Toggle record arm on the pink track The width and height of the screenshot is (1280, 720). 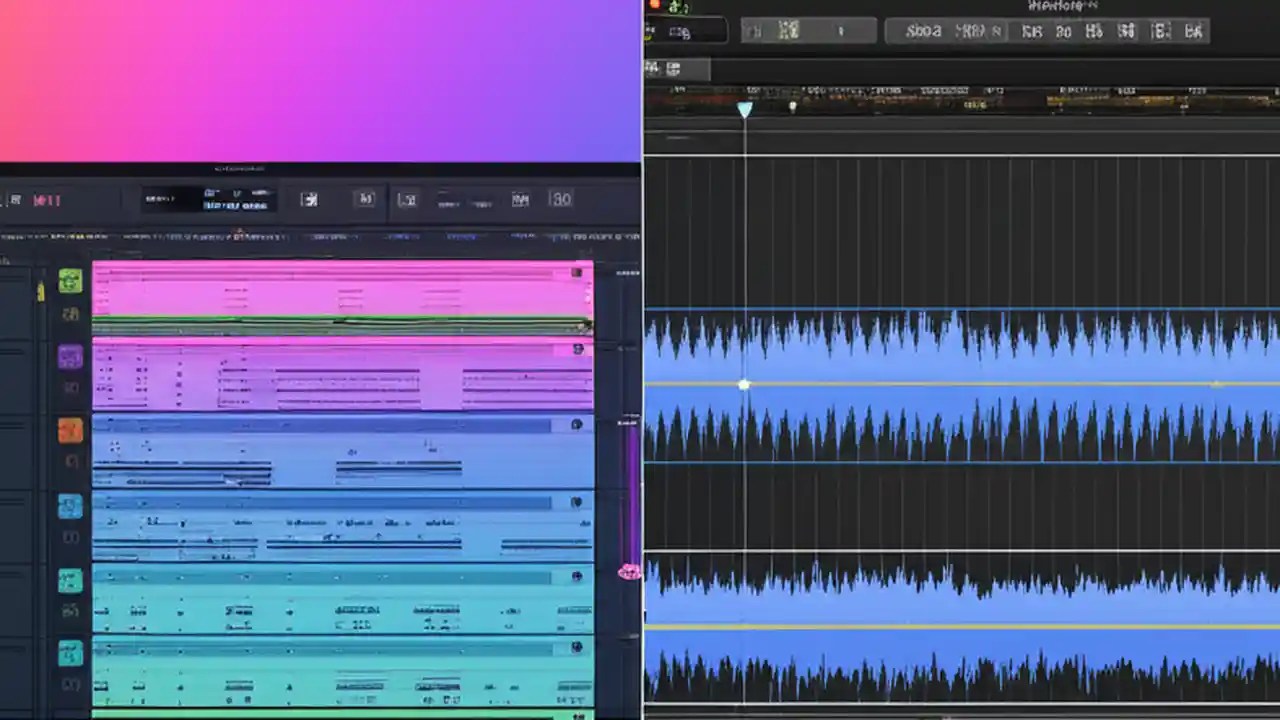578,271
